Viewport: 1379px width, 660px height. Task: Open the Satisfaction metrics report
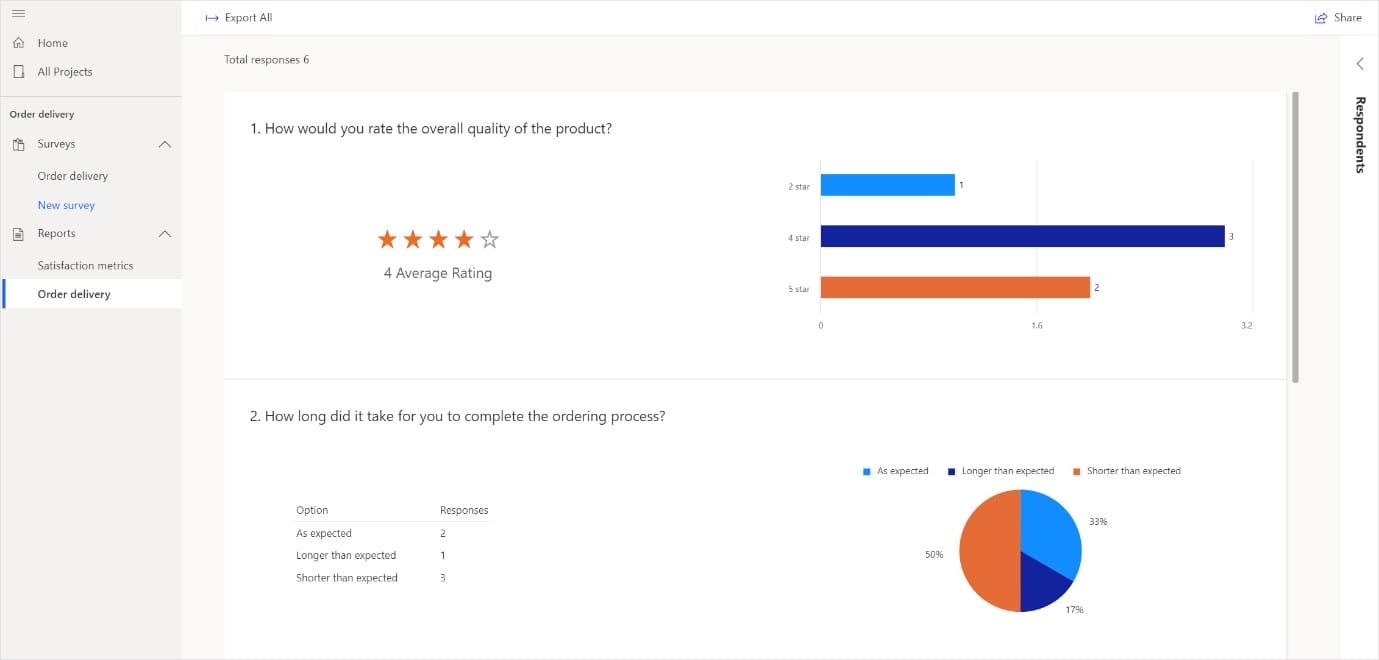85,266
